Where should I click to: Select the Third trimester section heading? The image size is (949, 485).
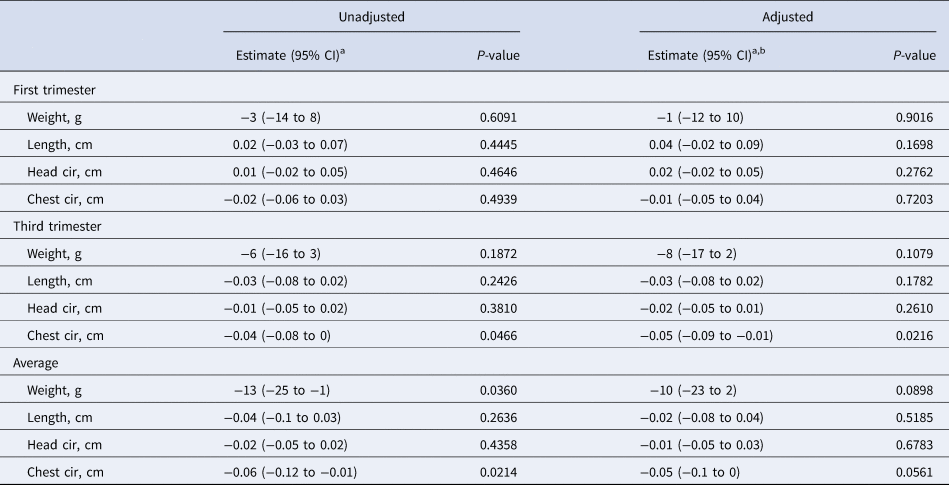56,226
